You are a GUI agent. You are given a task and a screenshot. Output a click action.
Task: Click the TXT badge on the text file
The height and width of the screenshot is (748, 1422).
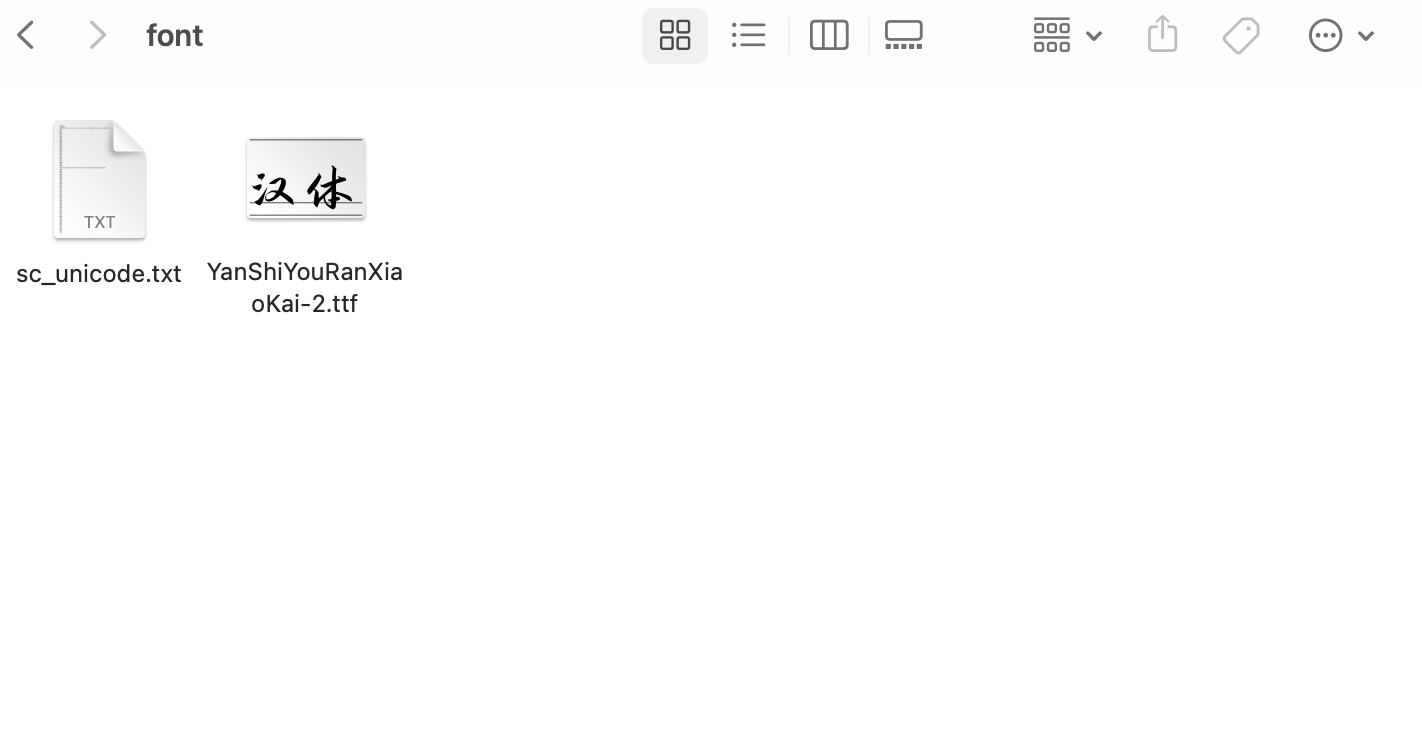click(99, 222)
